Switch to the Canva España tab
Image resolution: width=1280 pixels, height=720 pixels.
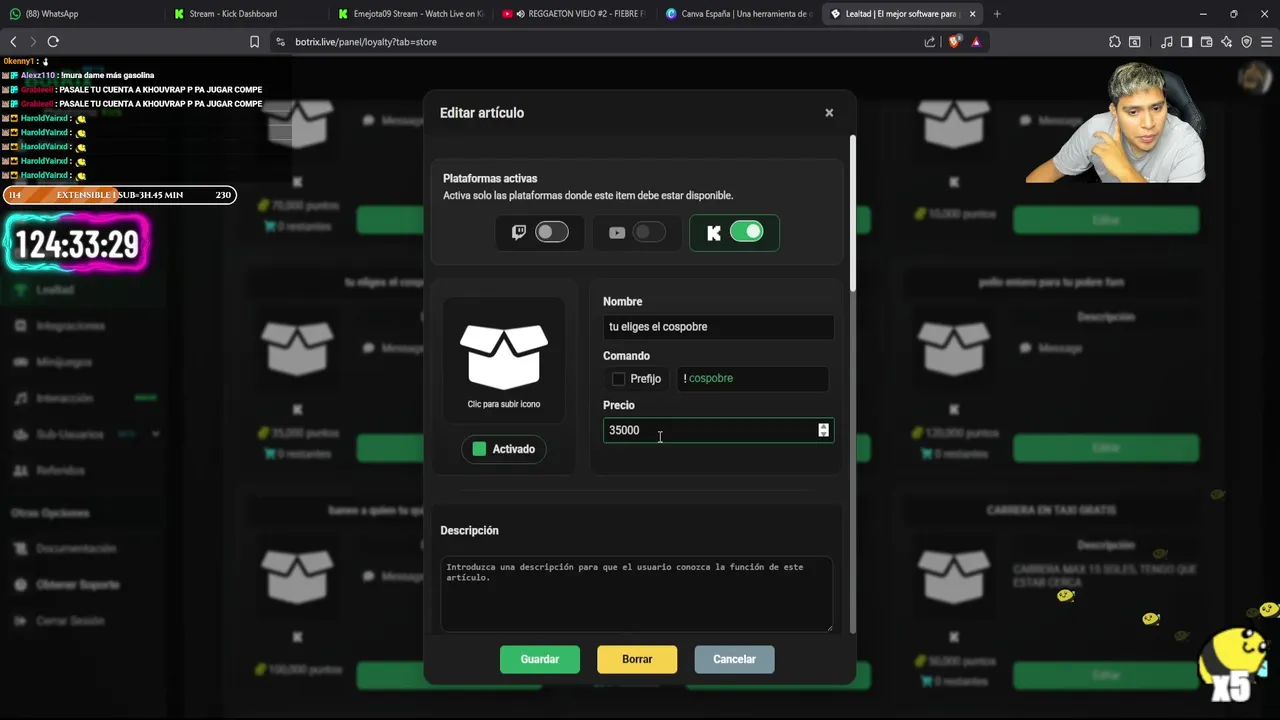[x=739, y=14]
